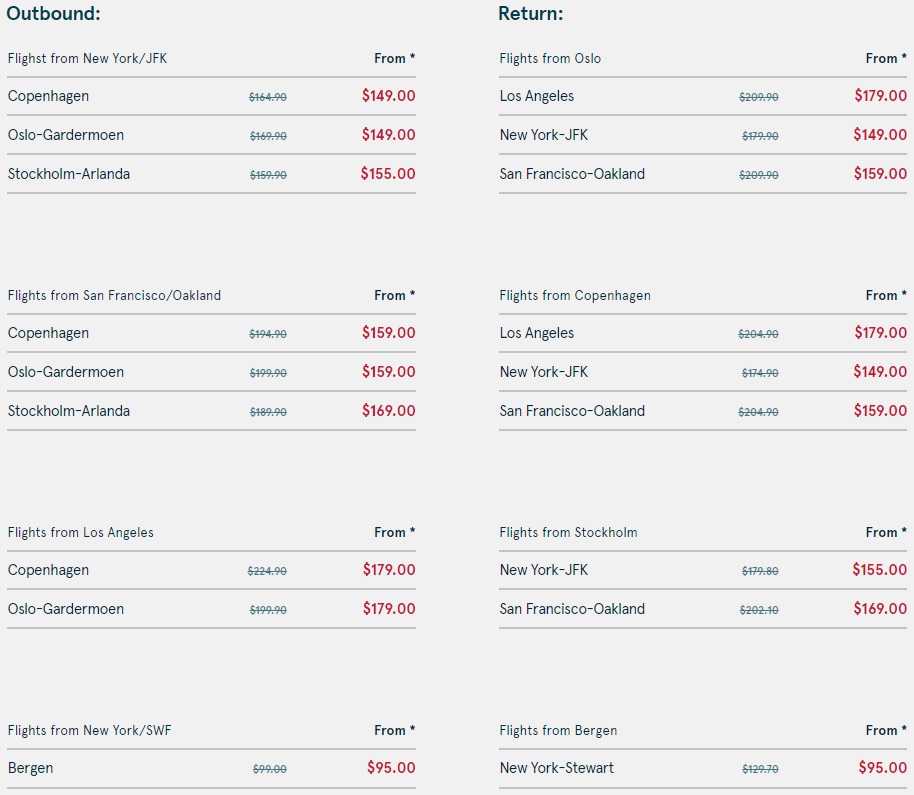Click the $95.00 price for Bergen outbound

[391, 768]
